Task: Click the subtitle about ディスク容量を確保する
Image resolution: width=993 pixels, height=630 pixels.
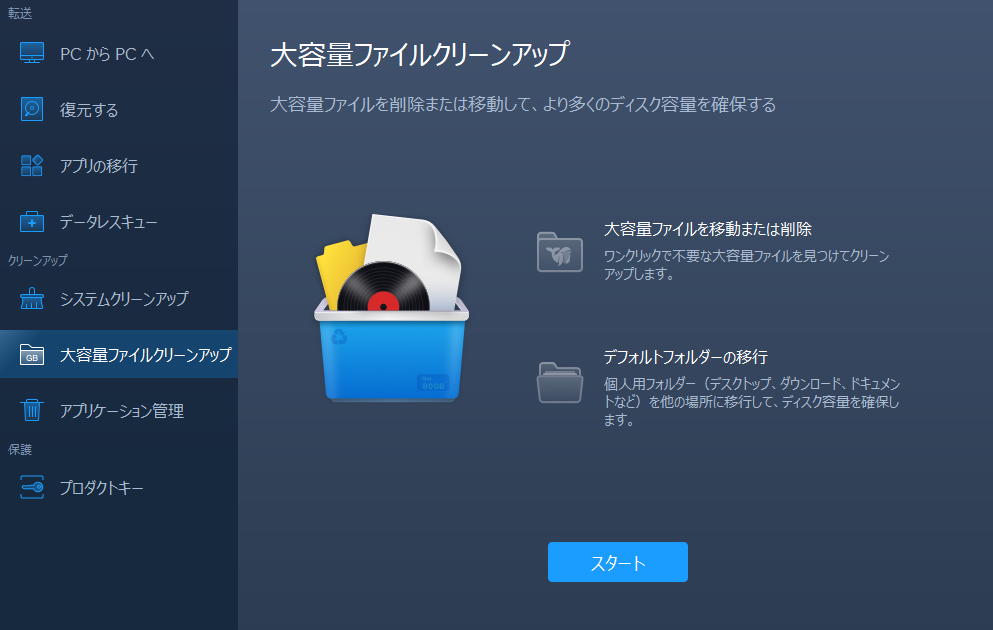Action: (523, 104)
